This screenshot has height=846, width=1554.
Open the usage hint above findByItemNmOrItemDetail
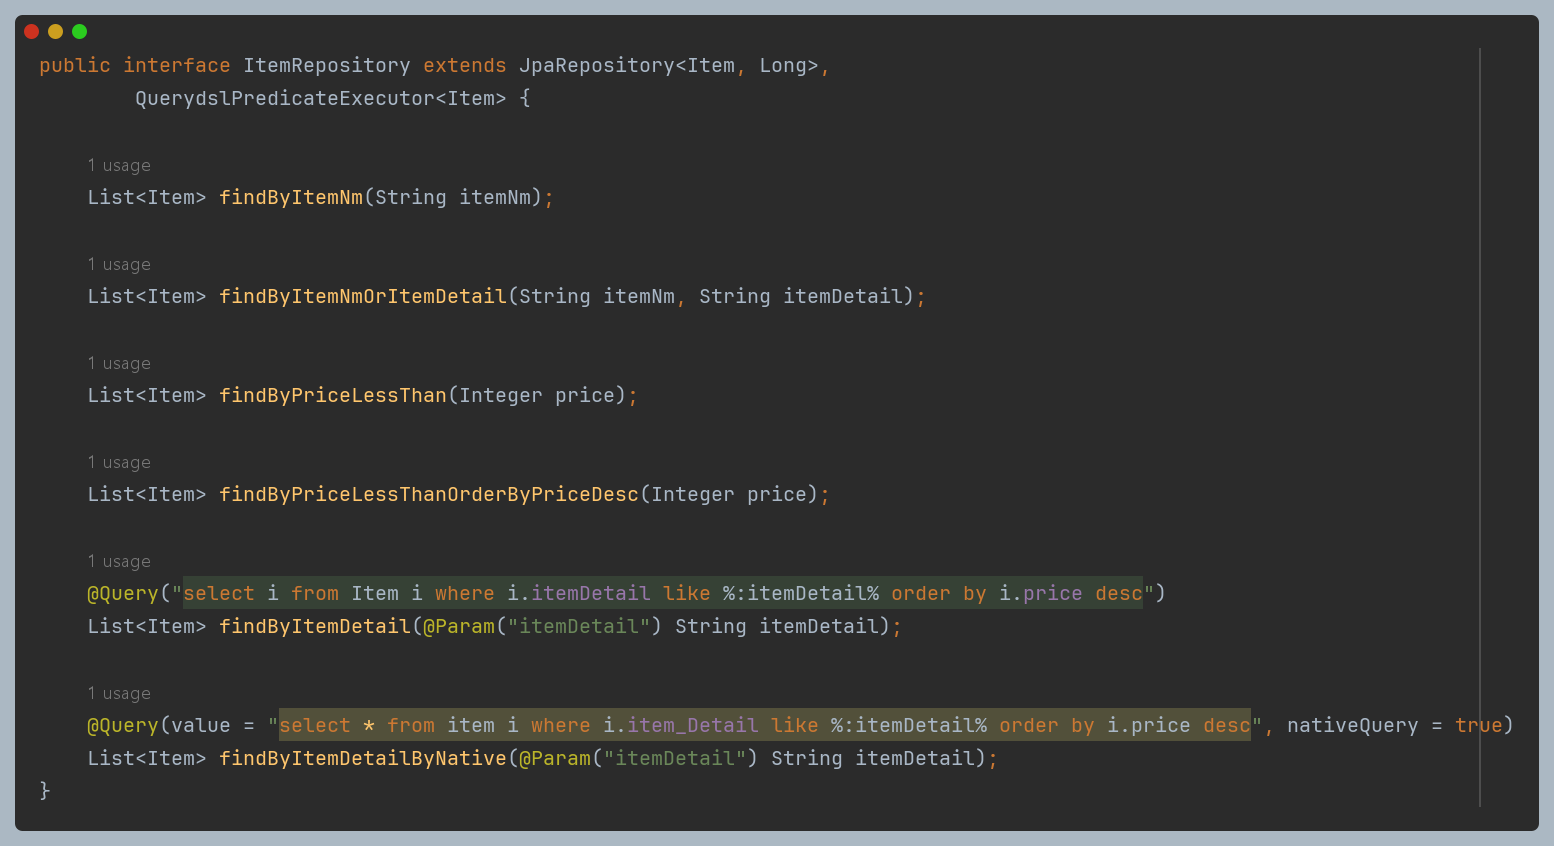119,264
